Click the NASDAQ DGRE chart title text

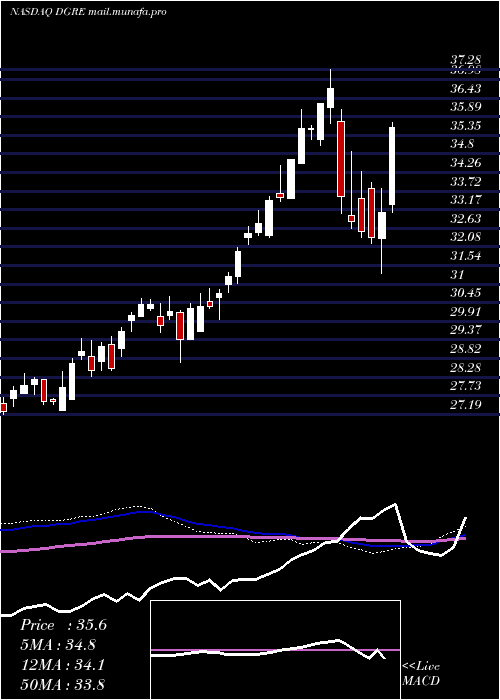coord(88,12)
